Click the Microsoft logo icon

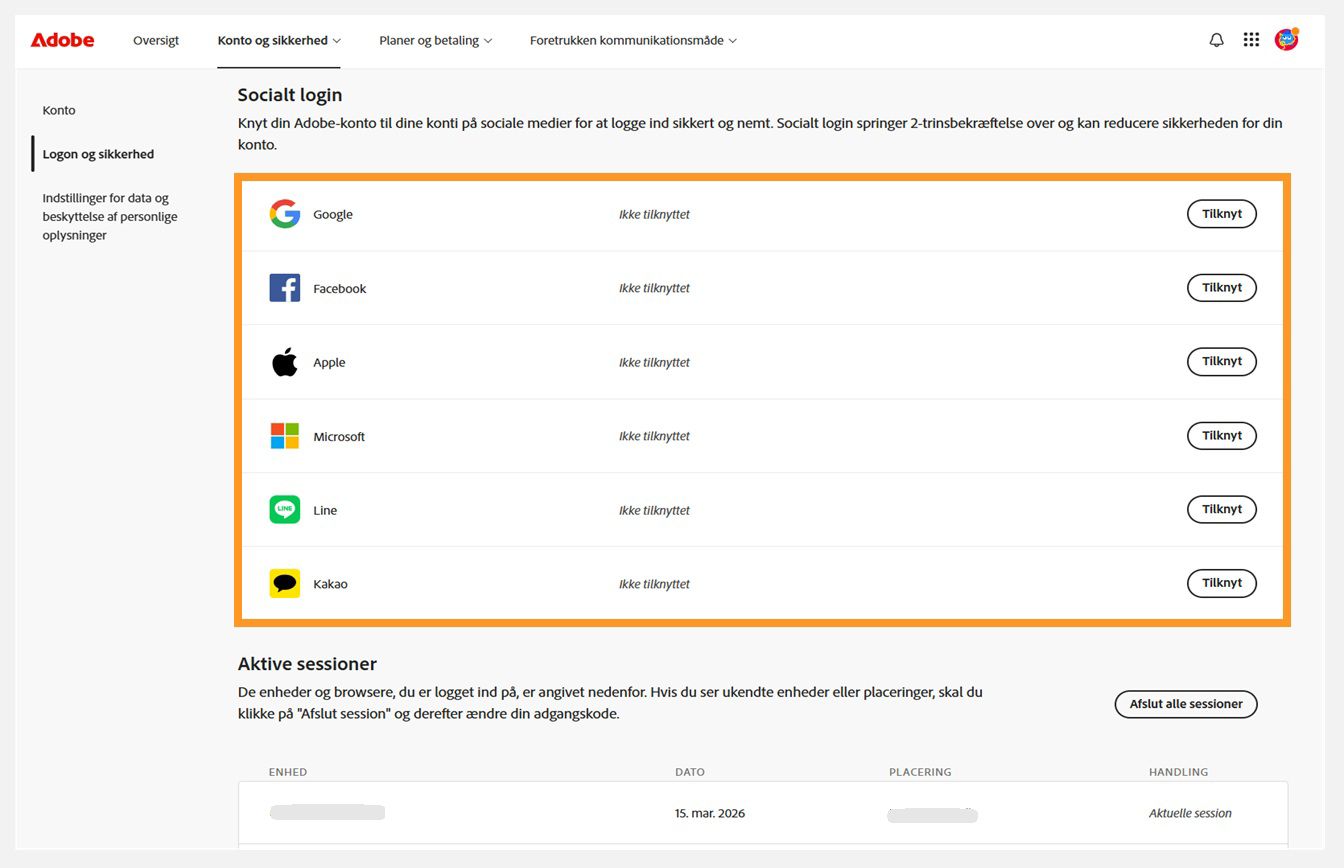pos(284,435)
